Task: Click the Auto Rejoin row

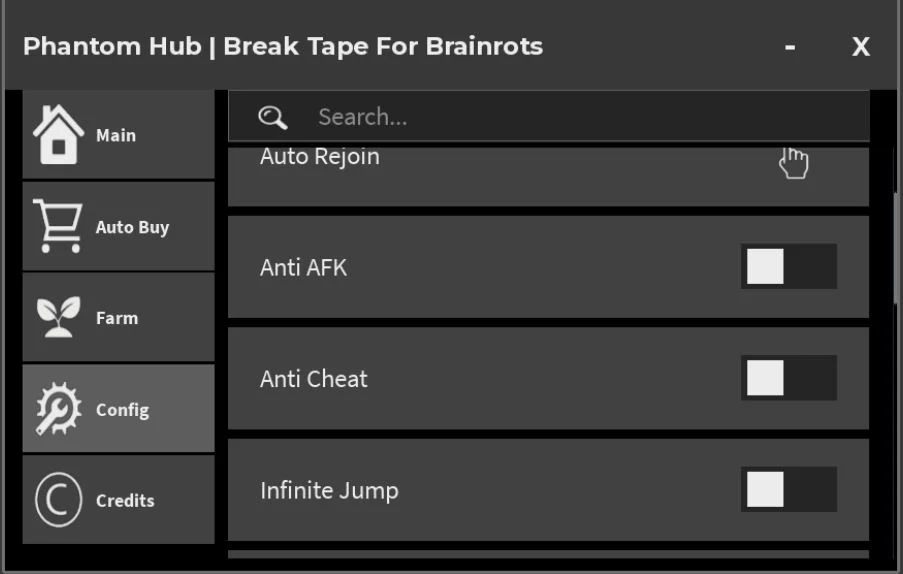Action: click(x=548, y=176)
